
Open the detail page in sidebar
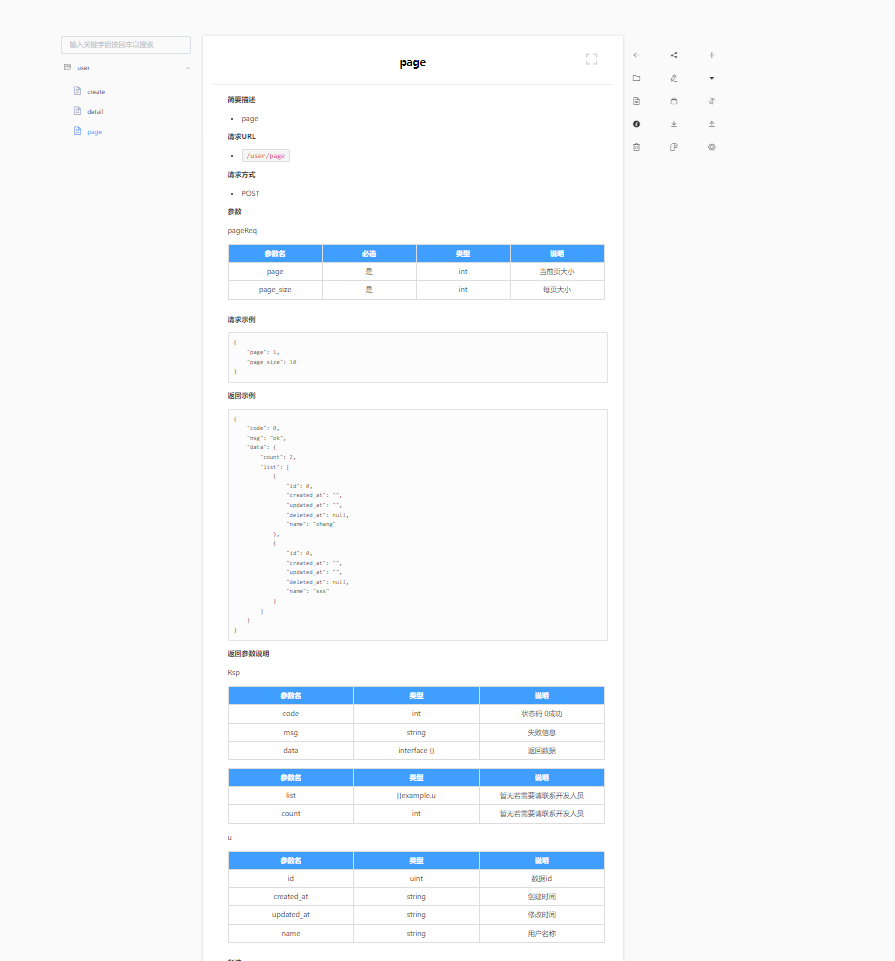95,112
